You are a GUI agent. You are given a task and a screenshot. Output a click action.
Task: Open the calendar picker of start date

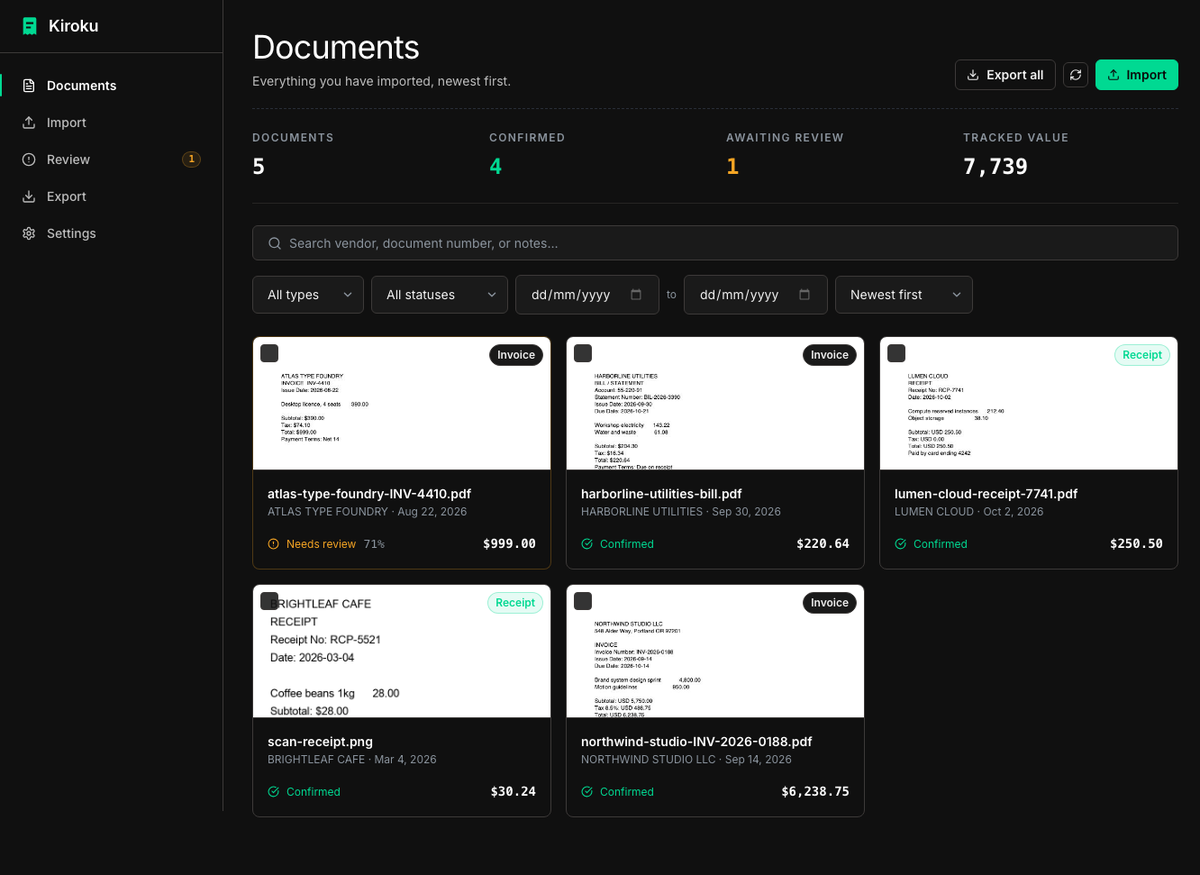click(x=636, y=295)
